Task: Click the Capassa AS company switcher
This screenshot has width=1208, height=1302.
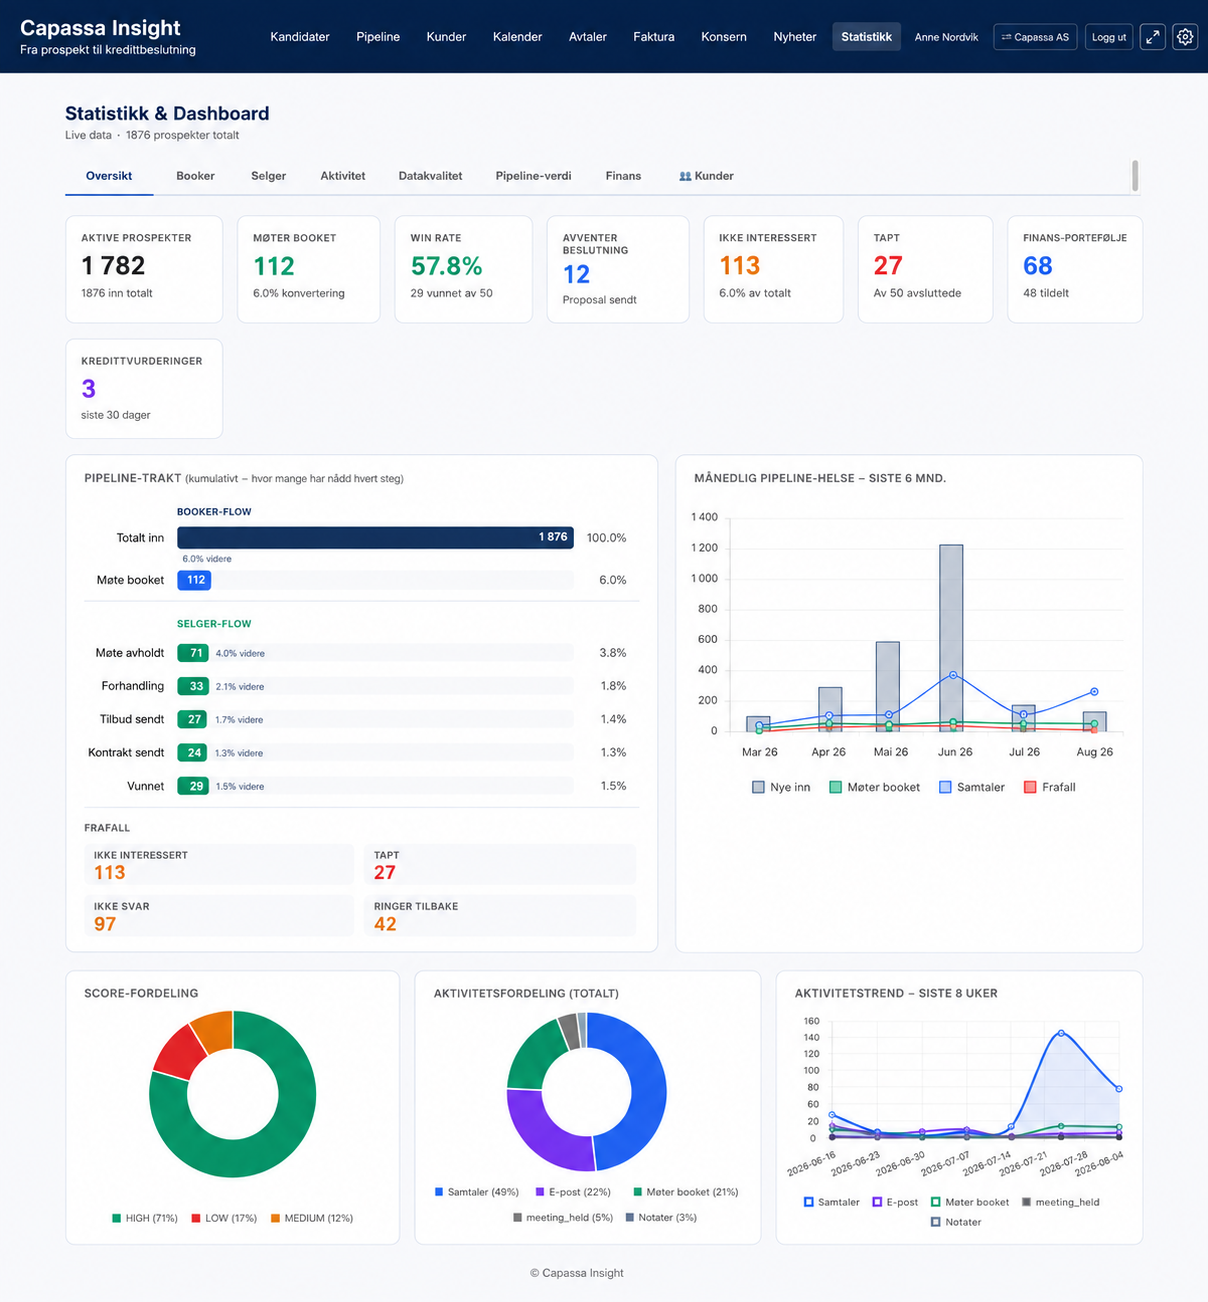Action: pyautogui.click(x=1035, y=37)
